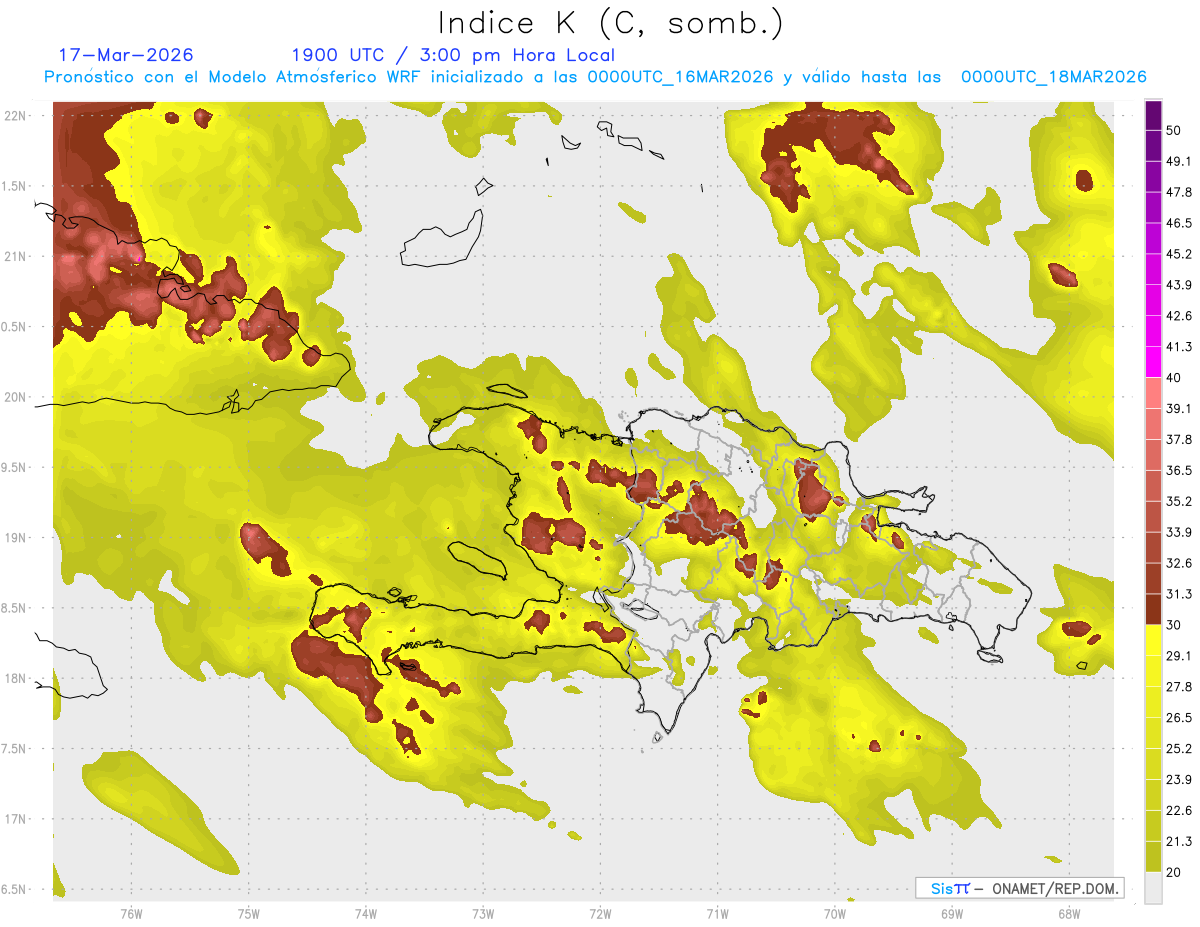Click the longitude label "75W"
Image resolution: width=1200 pixels, height=927 pixels.
249,913
